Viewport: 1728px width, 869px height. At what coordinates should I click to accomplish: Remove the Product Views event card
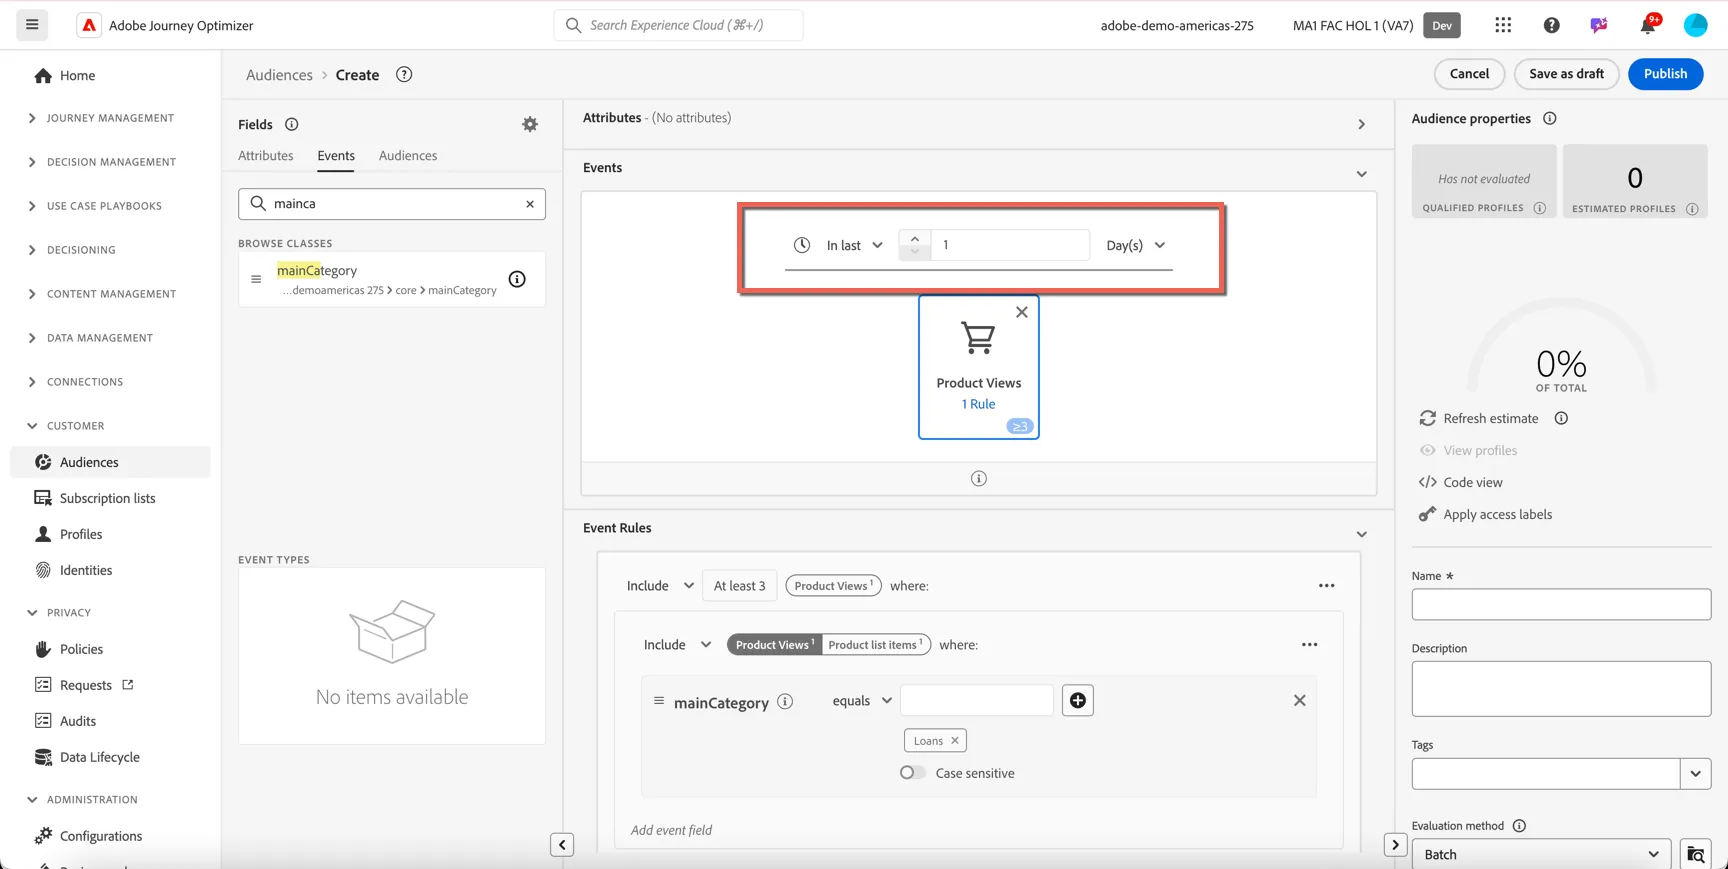[x=1021, y=312]
